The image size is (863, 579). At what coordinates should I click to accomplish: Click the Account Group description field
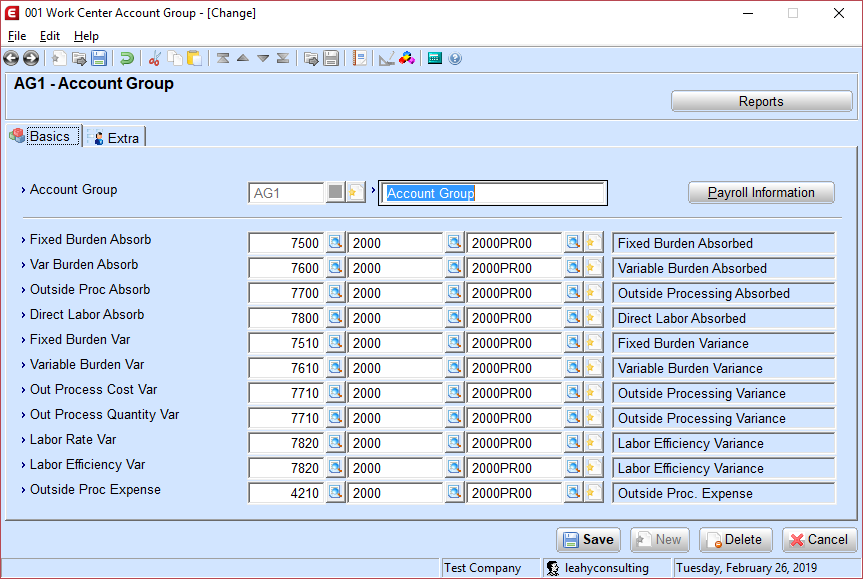[x=493, y=193]
